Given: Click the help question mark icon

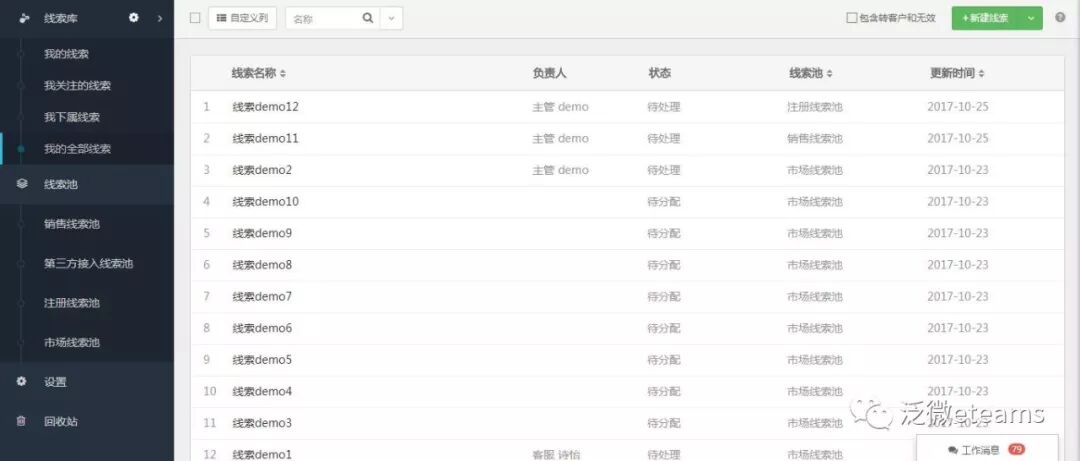Looking at the screenshot, I should tap(1060, 18).
